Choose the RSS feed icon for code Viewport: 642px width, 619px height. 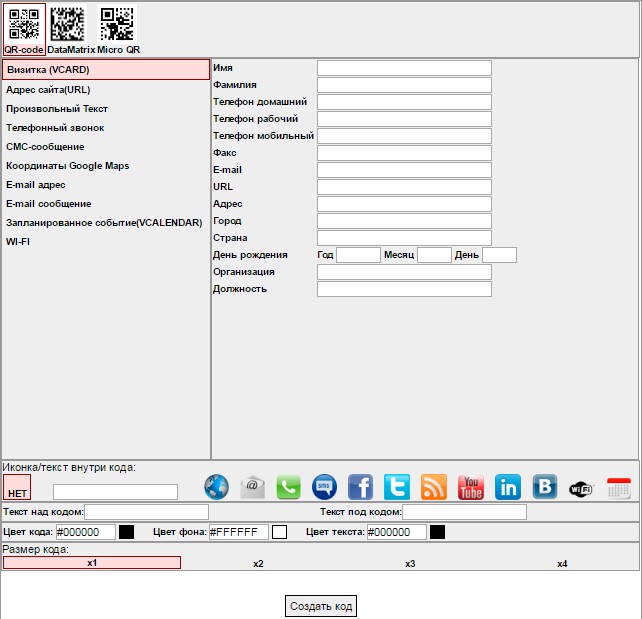pos(434,487)
